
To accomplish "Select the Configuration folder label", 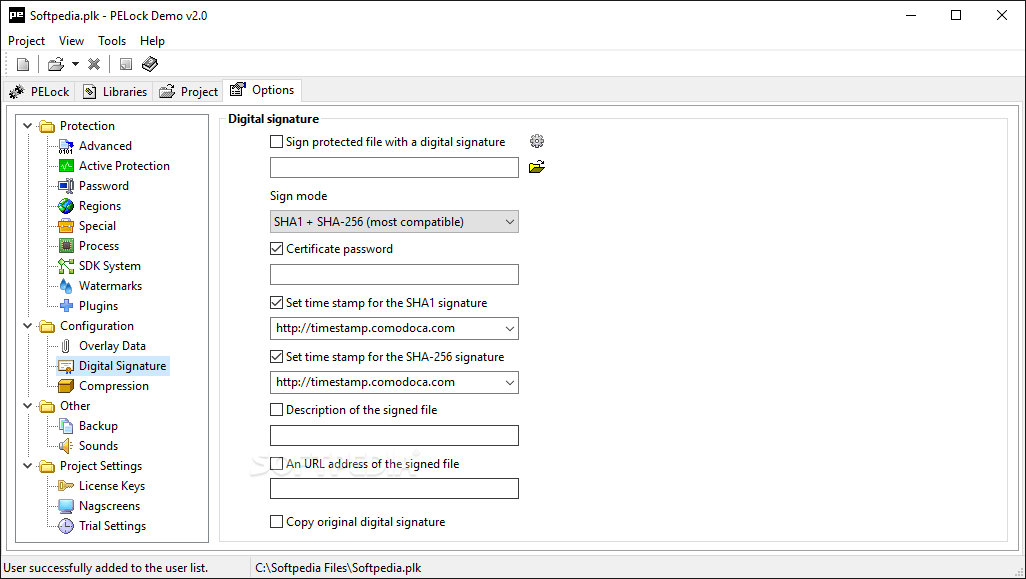I will pyautogui.click(x=97, y=326).
